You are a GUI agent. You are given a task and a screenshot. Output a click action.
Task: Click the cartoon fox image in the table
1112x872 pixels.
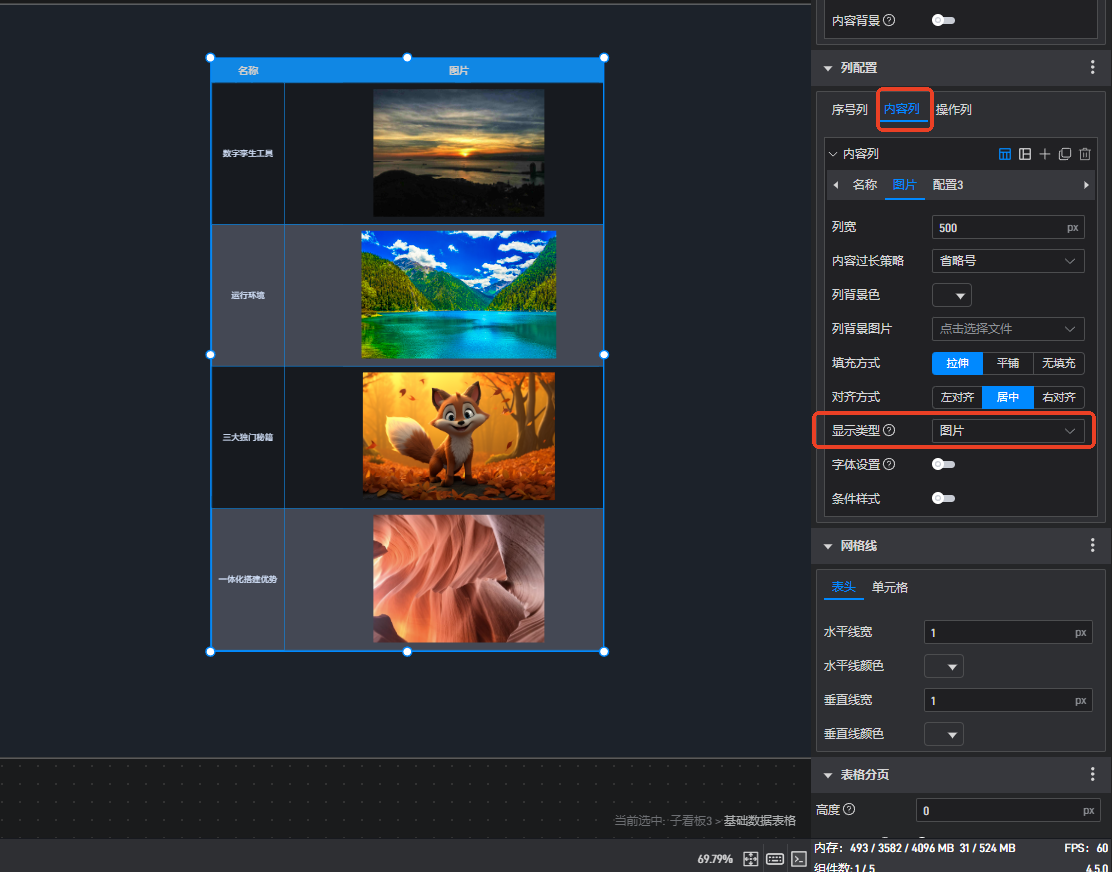459,436
